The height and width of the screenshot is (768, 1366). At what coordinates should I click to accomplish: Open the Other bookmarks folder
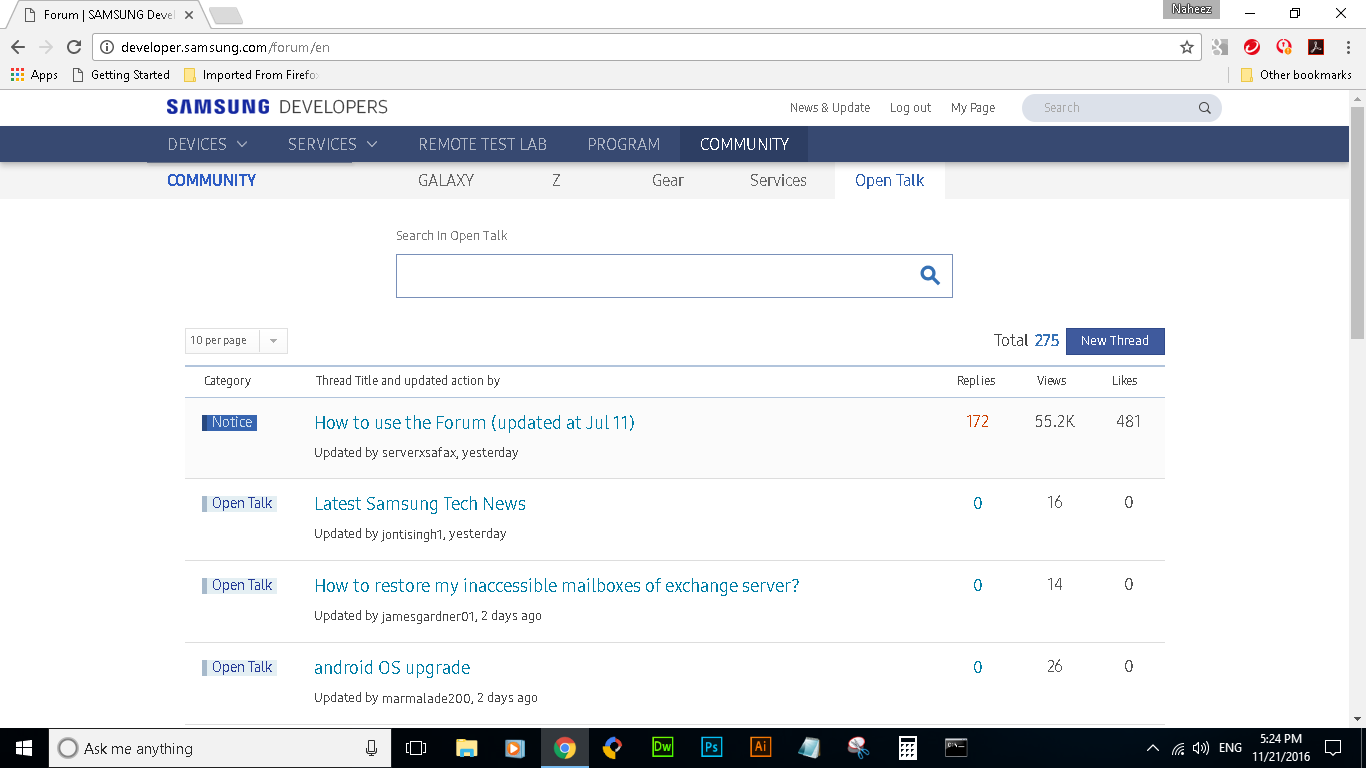click(1296, 75)
